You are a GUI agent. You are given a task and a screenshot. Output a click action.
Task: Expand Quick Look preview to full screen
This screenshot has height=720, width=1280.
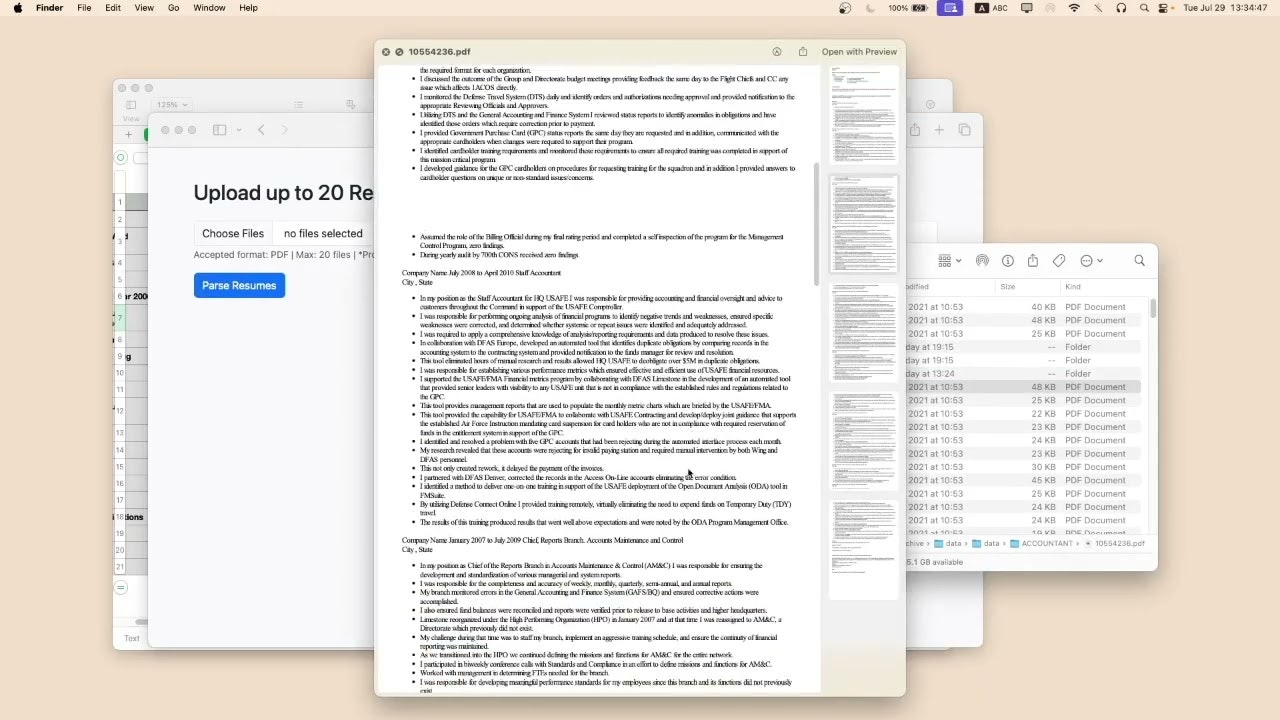[399, 52]
